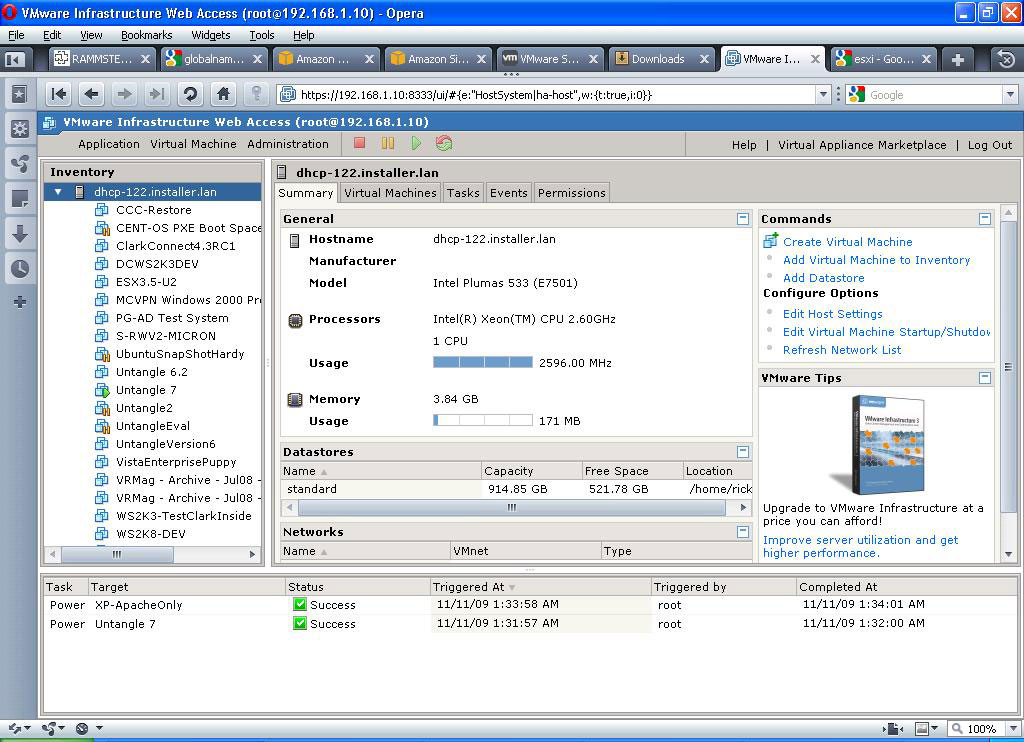The image size is (1024, 742).
Task: Open the zoom level dropdown arrow
Action: pos(1013,728)
